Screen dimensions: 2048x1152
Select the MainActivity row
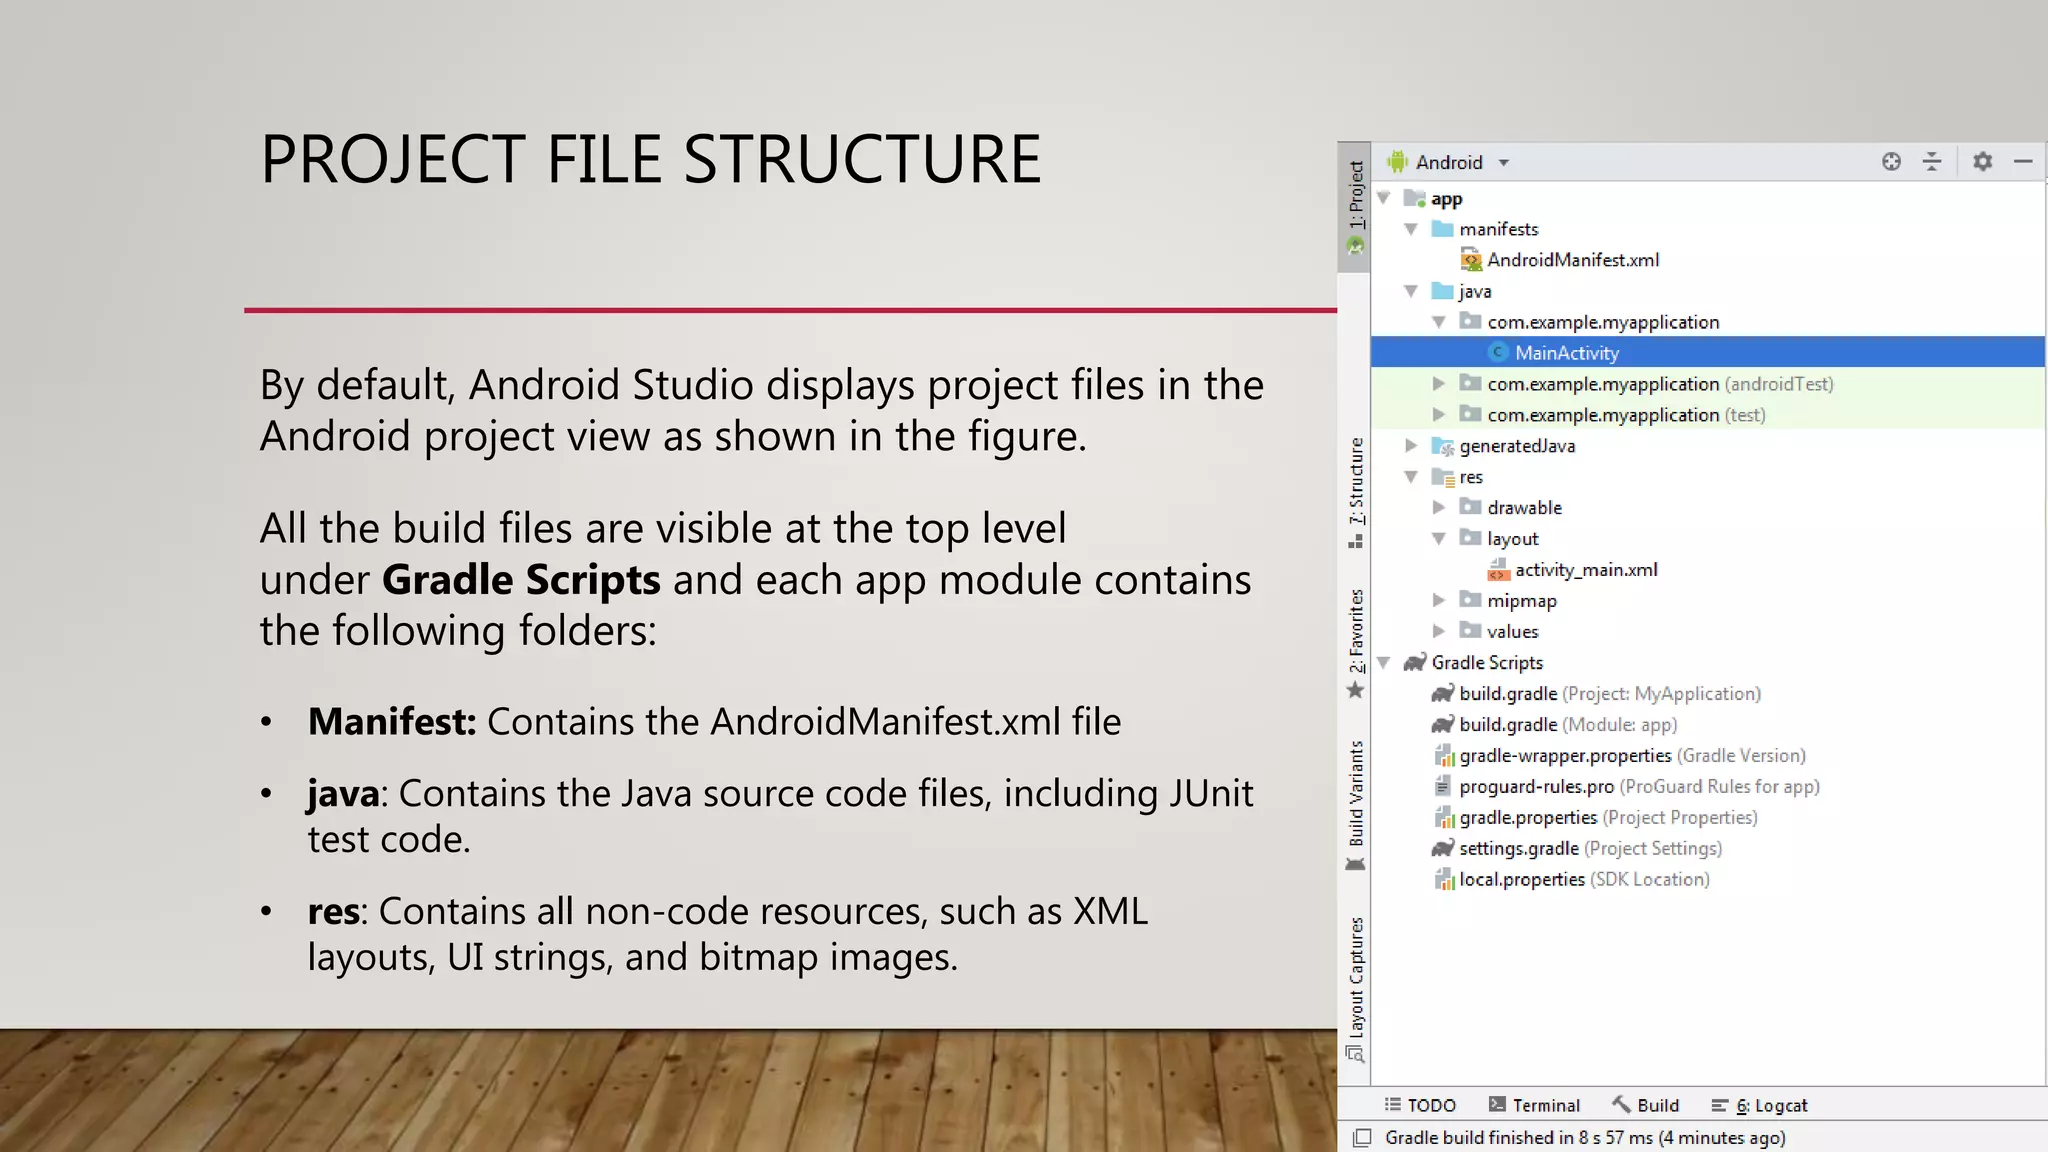pyautogui.click(x=1708, y=352)
